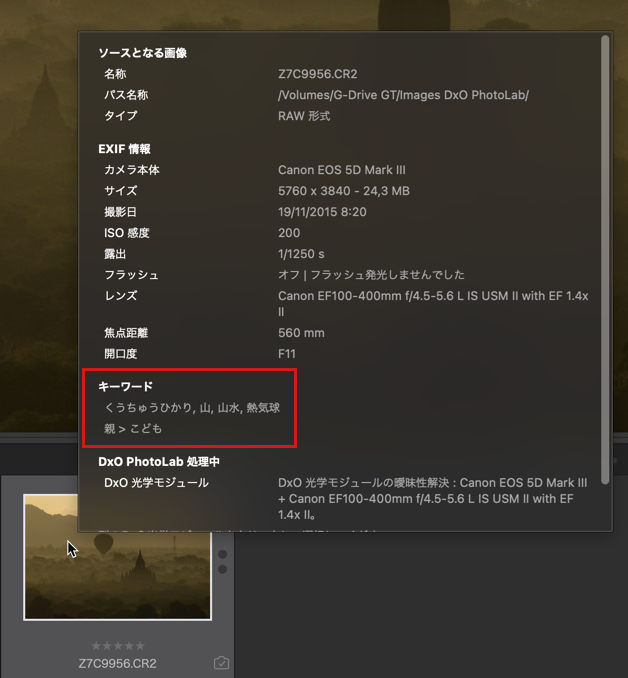This screenshot has height=678, width=628.
Task: Click the キーワード section heading
Action: pyautogui.click(x=125, y=386)
